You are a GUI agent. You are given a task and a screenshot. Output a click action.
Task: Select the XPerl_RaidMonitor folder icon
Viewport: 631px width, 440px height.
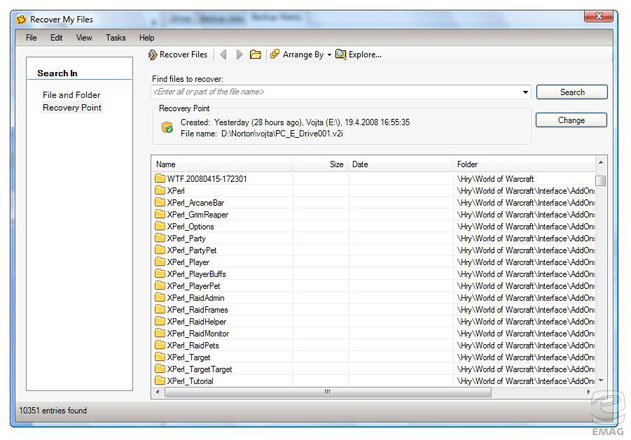click(160, 333)
